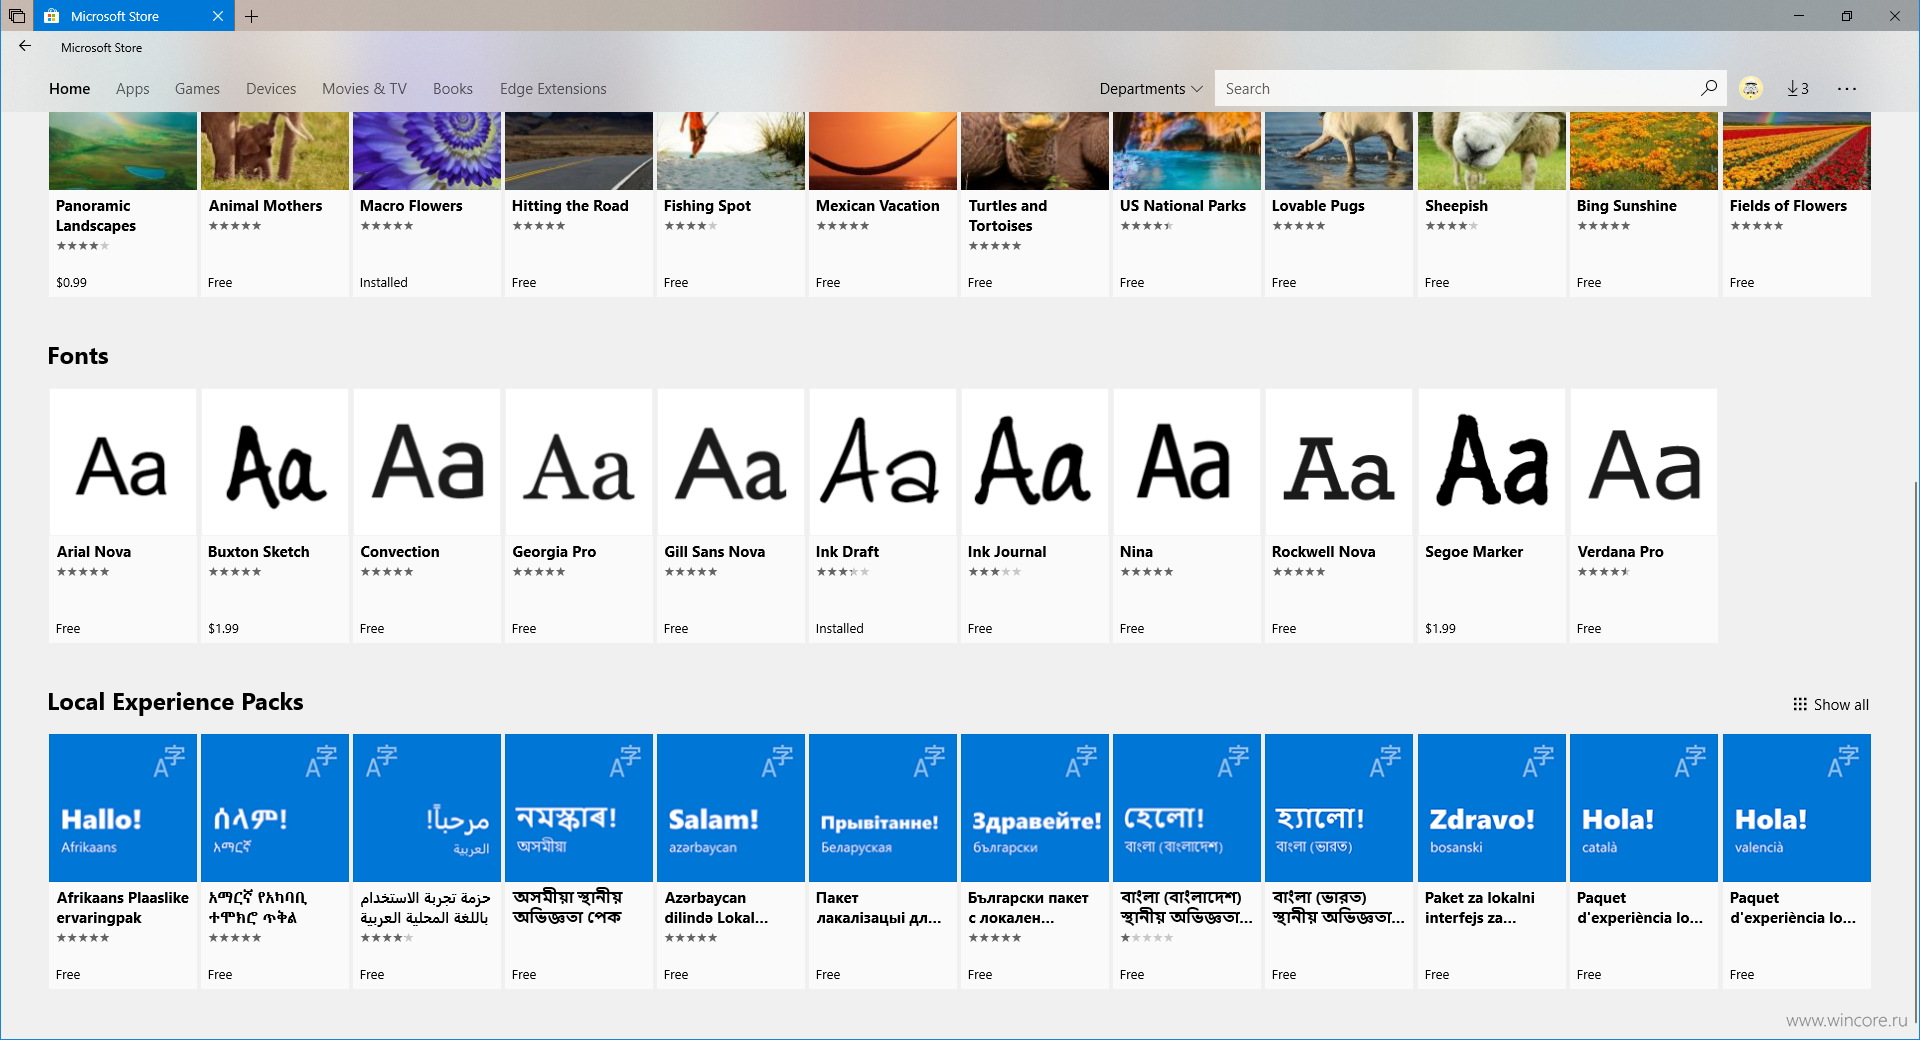The image size is (1920, 1040).
Task: Open the Беларуская experience pack tile
Action: 883,861
